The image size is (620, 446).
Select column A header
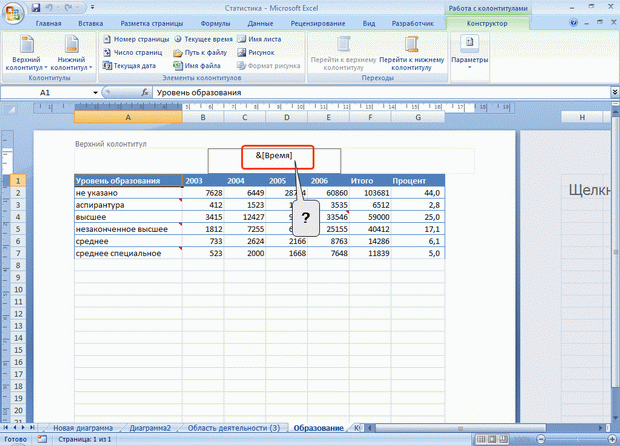coord(128,117)
